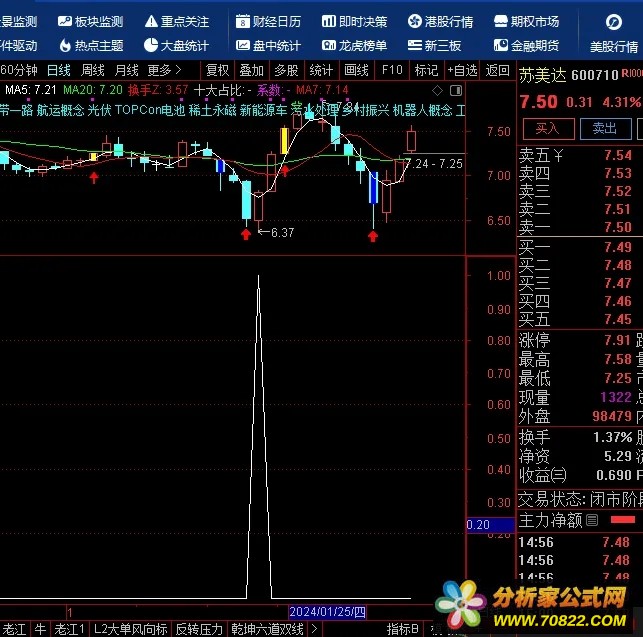Click the 外盘 value 98479

click(612, 416)
